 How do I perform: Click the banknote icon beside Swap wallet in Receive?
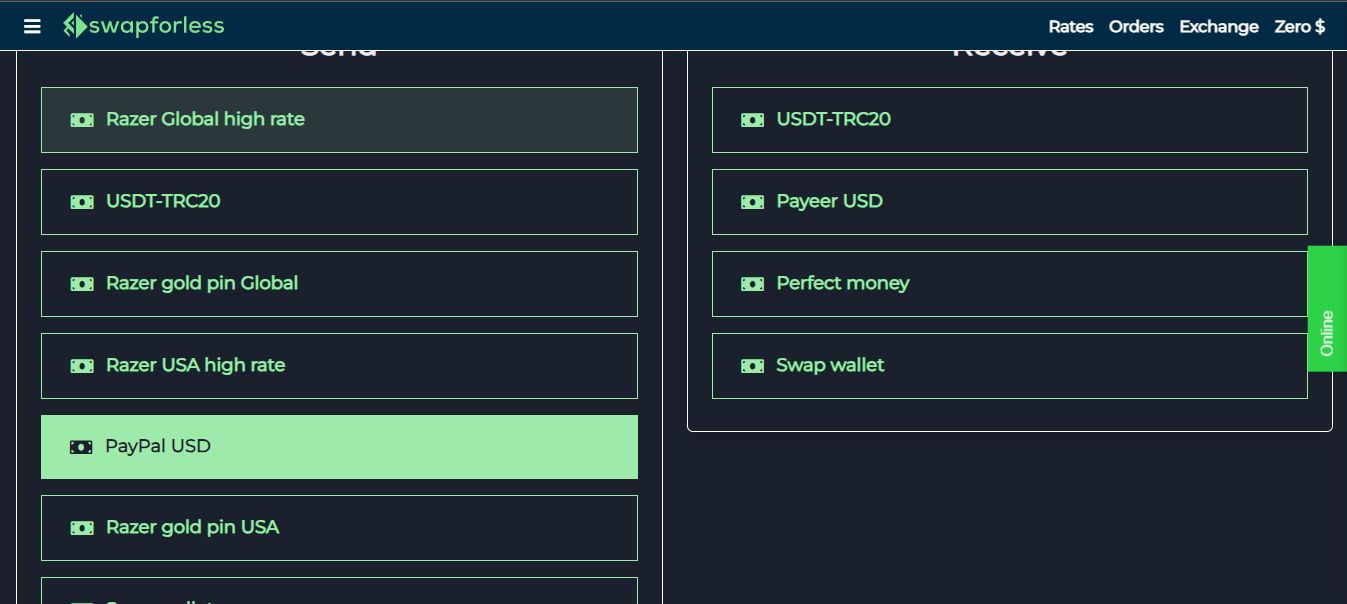coord(751,365)
